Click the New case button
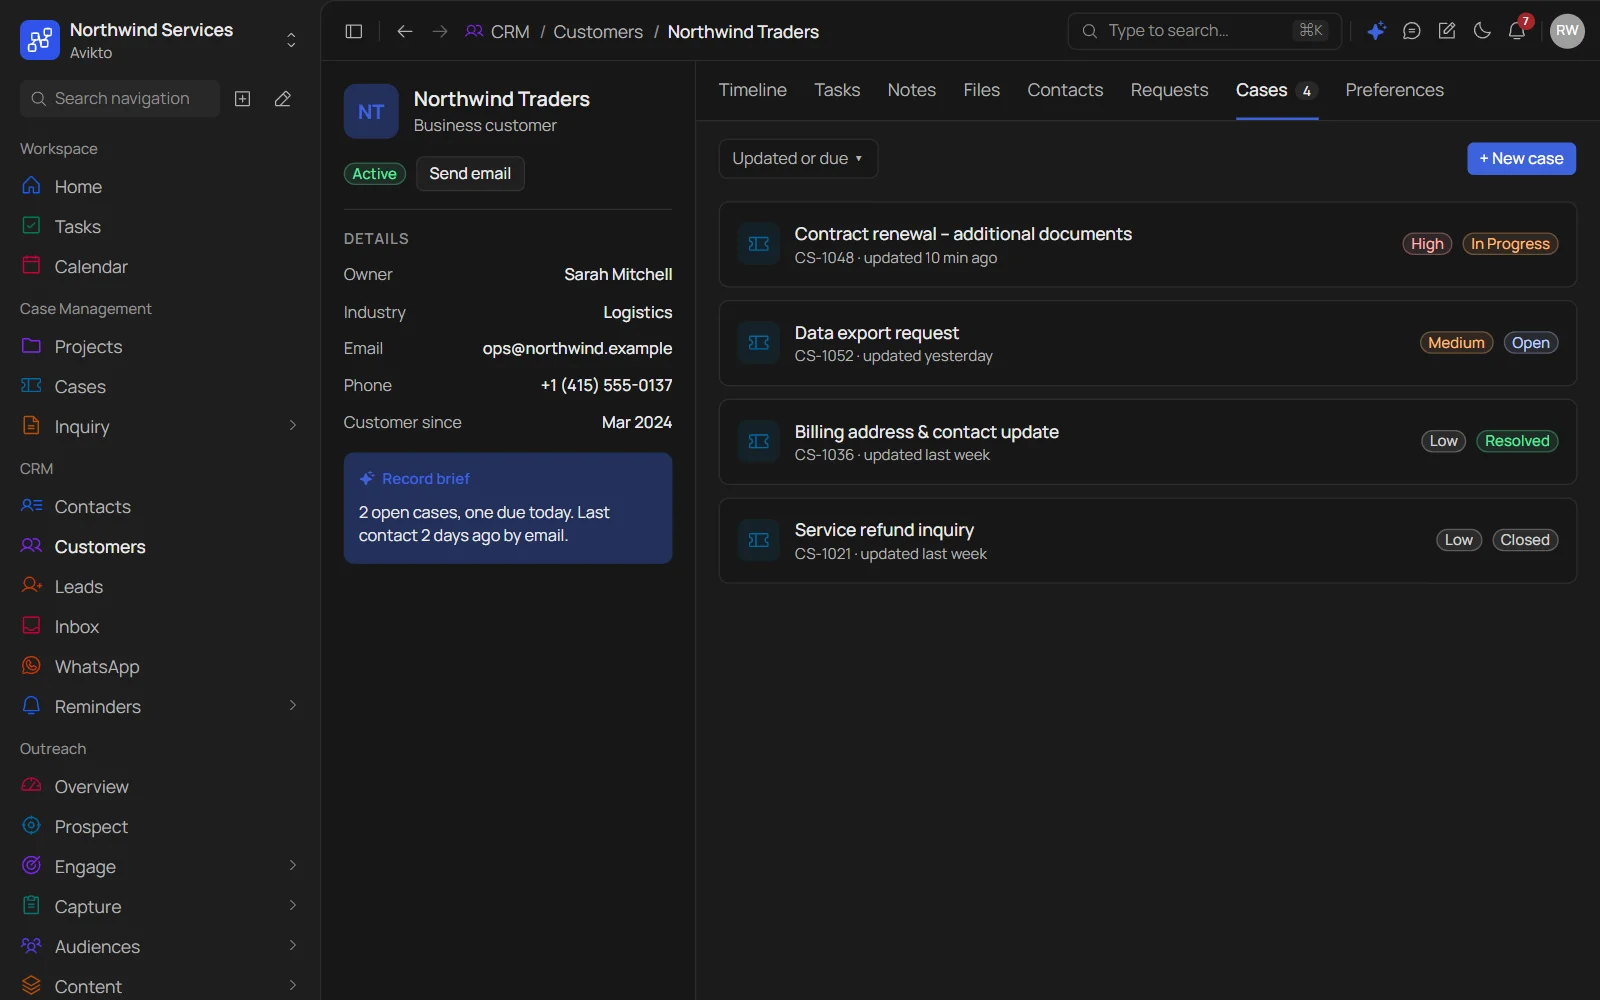This screenshot has height=1000, width=1600. 1521,158
